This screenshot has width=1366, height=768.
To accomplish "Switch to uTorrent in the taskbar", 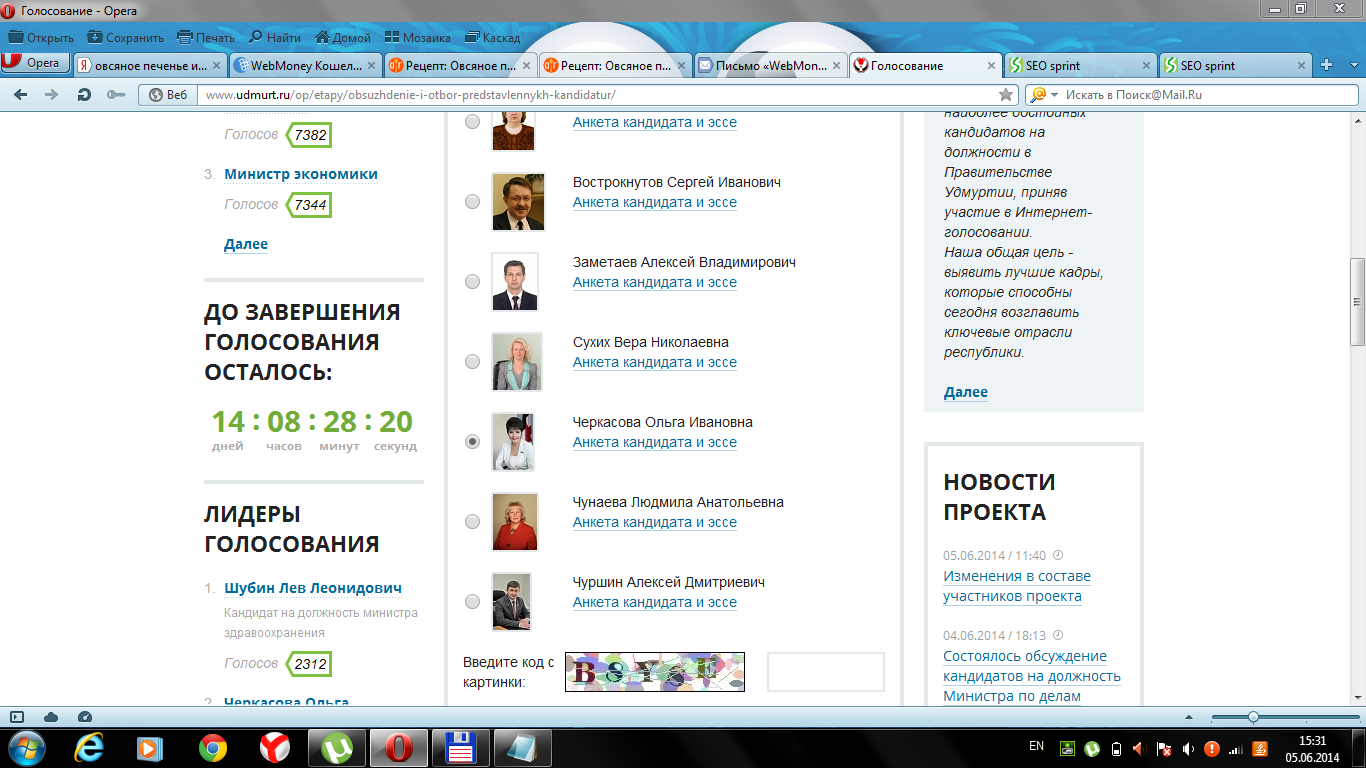I will (x=336, y=747).
